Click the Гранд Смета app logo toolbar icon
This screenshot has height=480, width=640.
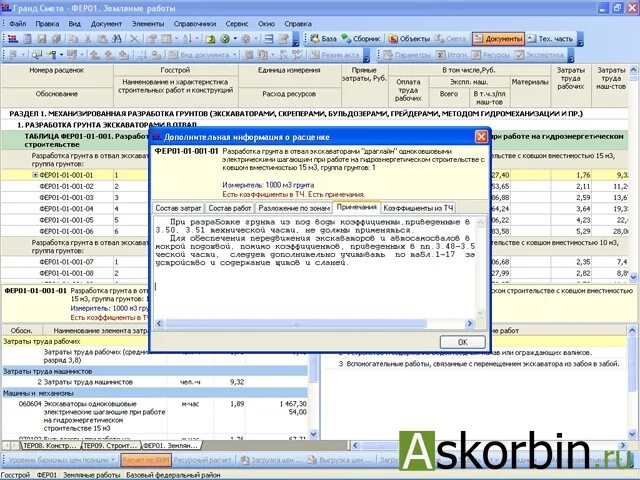click(x=13, y=39)
